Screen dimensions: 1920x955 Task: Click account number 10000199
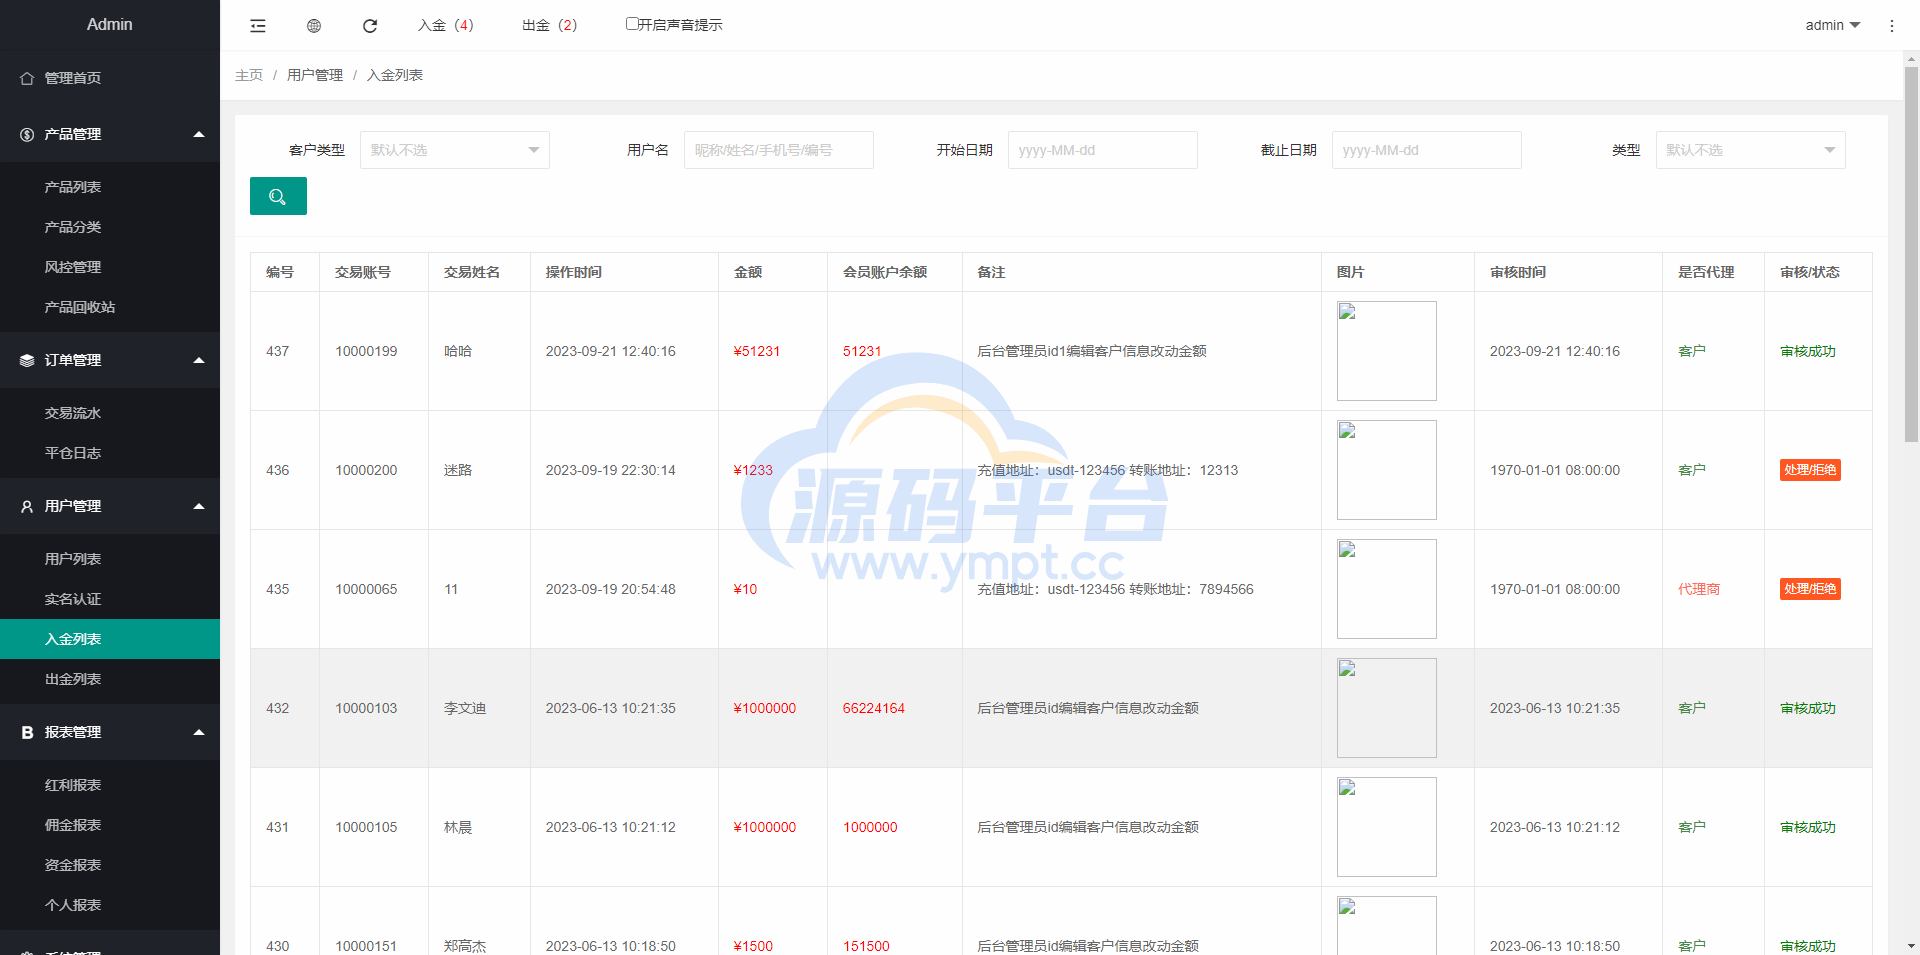click(x=366, y=351)
